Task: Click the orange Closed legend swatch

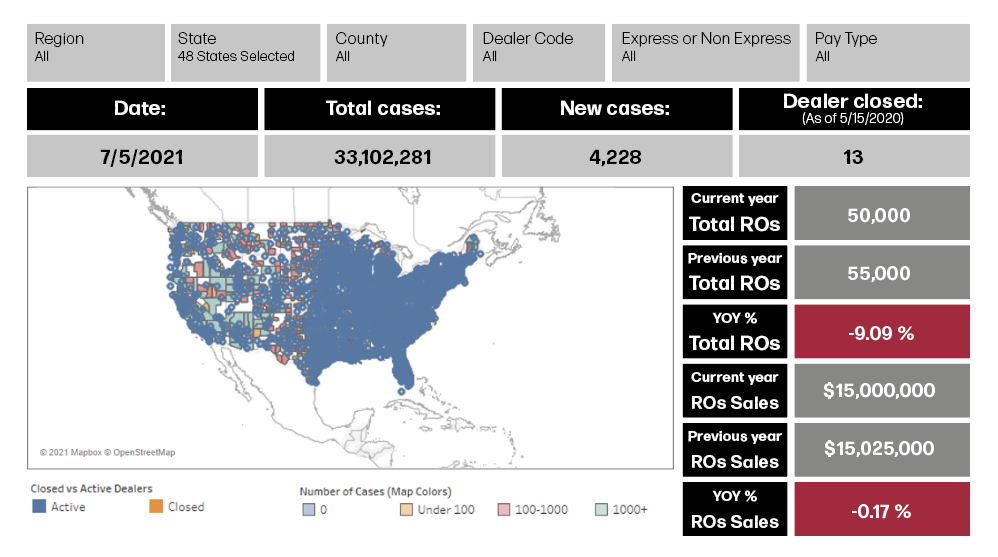Action: 156,507
